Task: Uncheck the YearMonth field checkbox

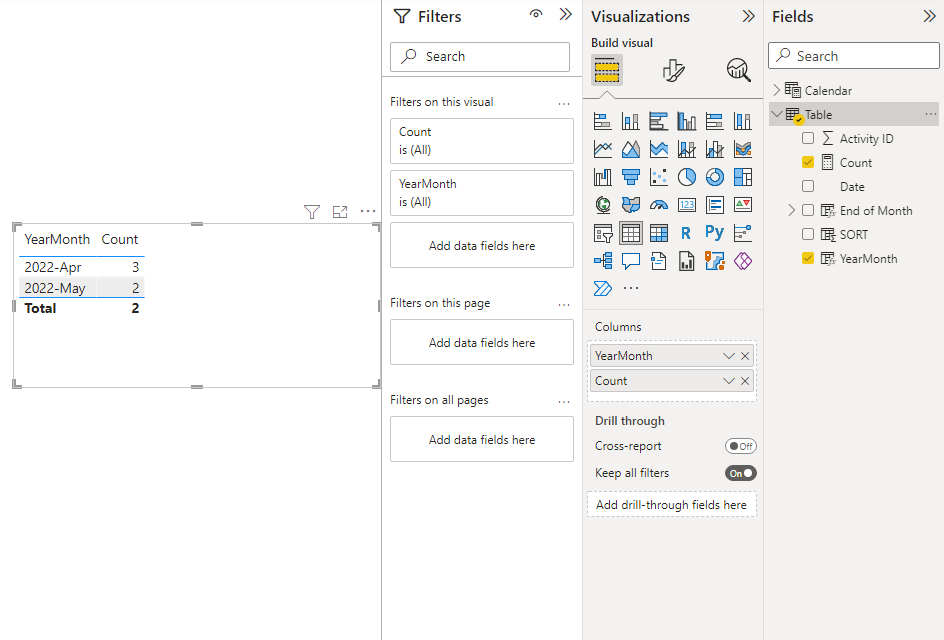Action: [x=808, y=258]
